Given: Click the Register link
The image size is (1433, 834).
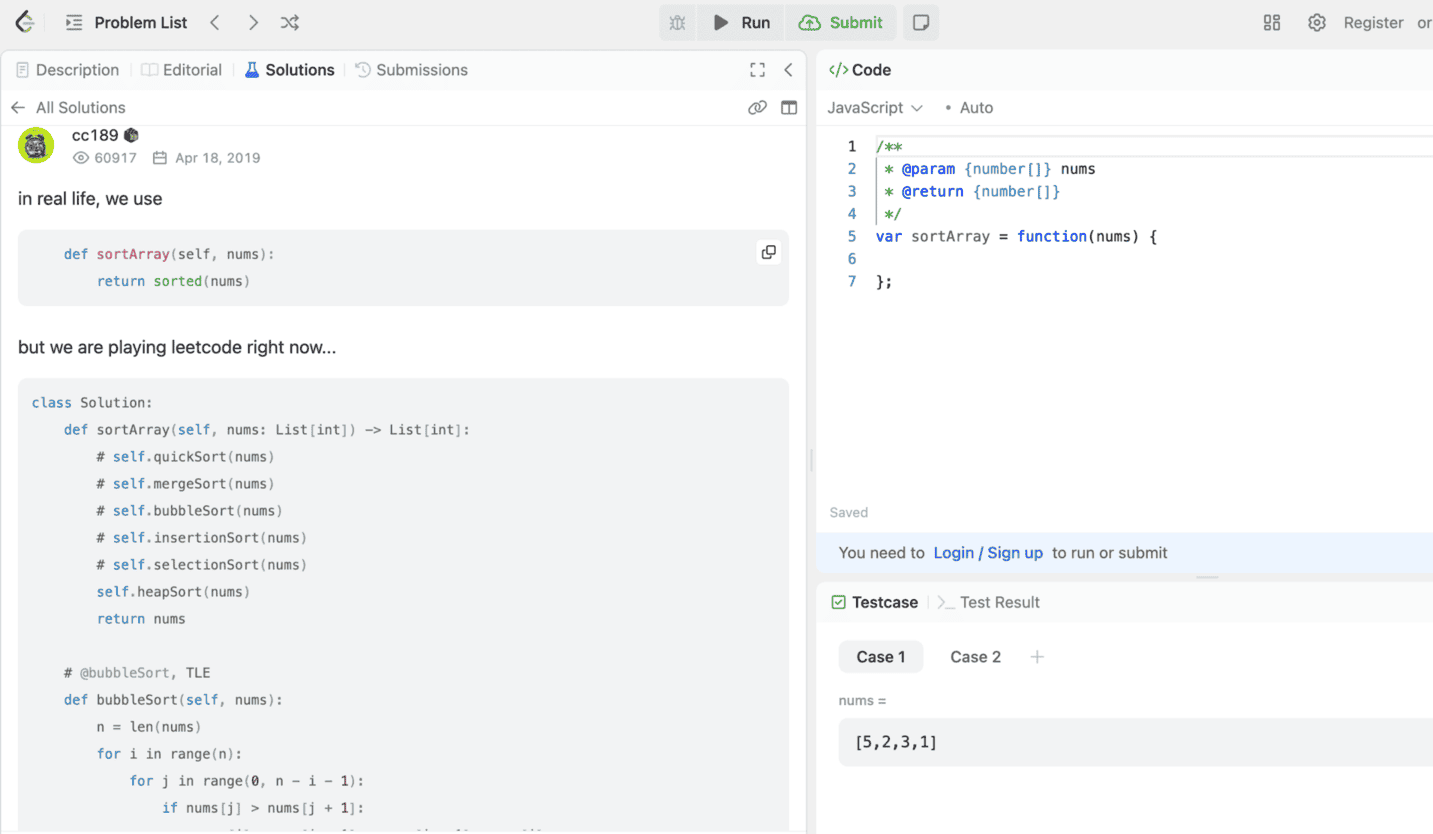Looking at the screenshot, I should coord(1373,22).
